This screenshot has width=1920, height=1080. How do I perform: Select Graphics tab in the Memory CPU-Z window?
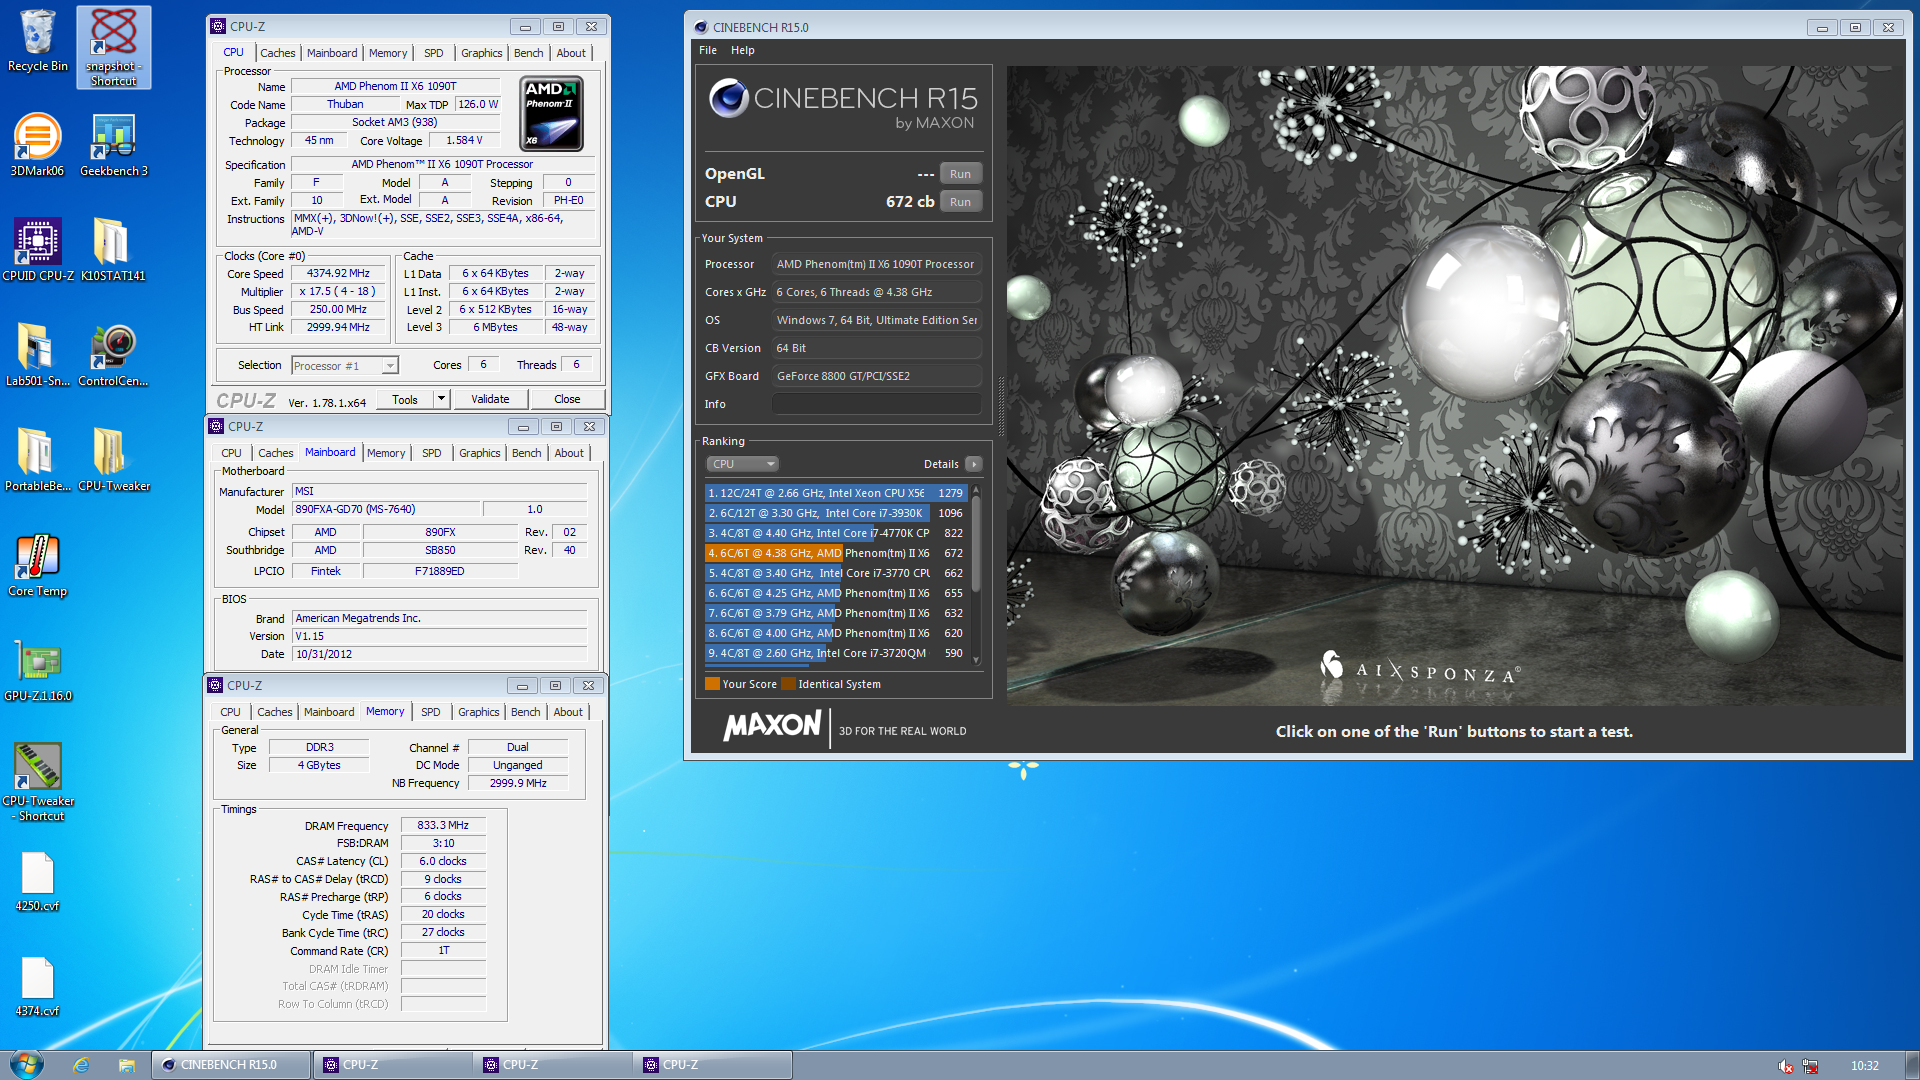coord(479,712)
